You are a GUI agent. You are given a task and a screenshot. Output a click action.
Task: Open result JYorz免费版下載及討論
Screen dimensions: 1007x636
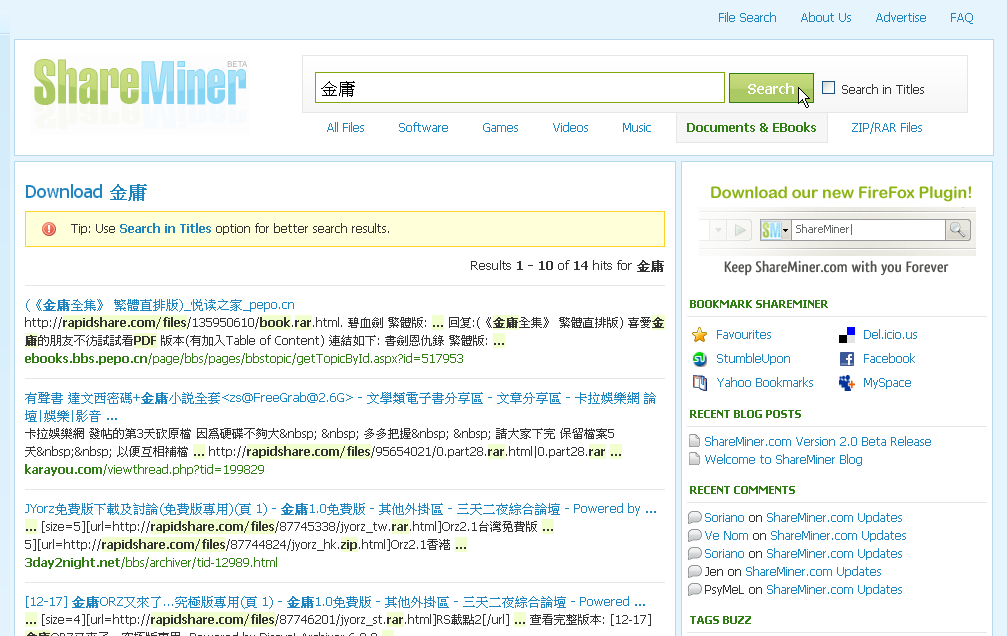[340, 509]
